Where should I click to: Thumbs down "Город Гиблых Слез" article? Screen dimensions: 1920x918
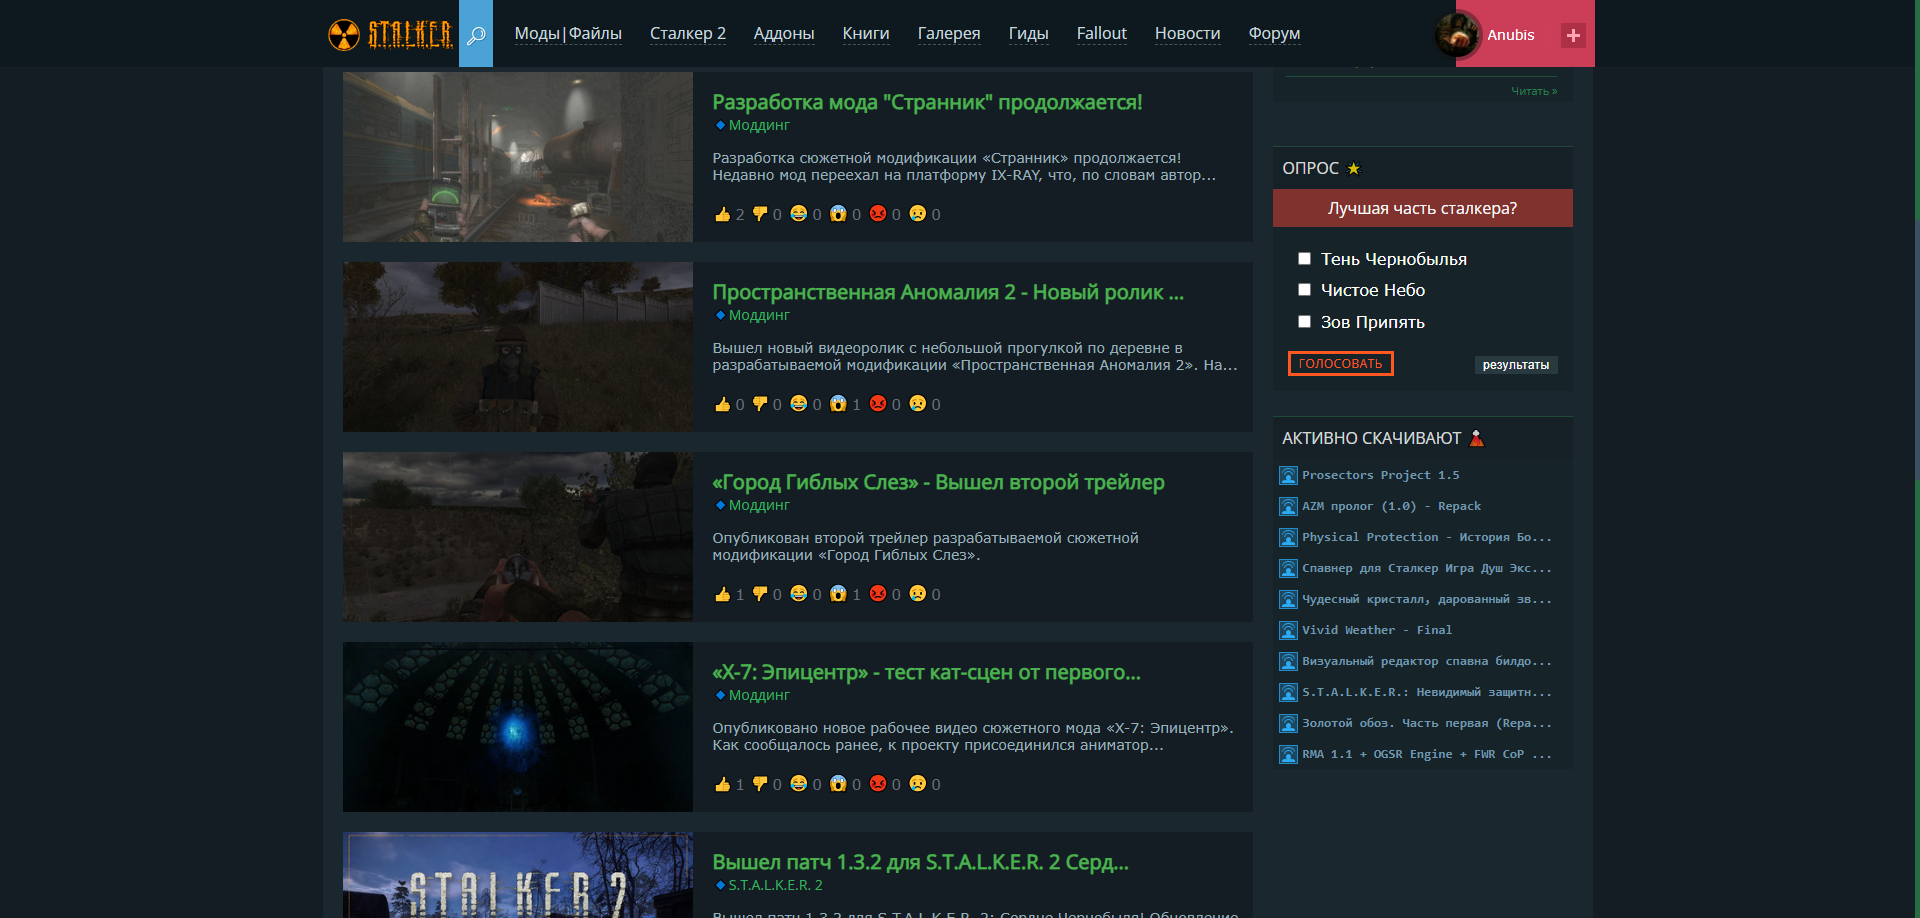click(x=760, y=594)
